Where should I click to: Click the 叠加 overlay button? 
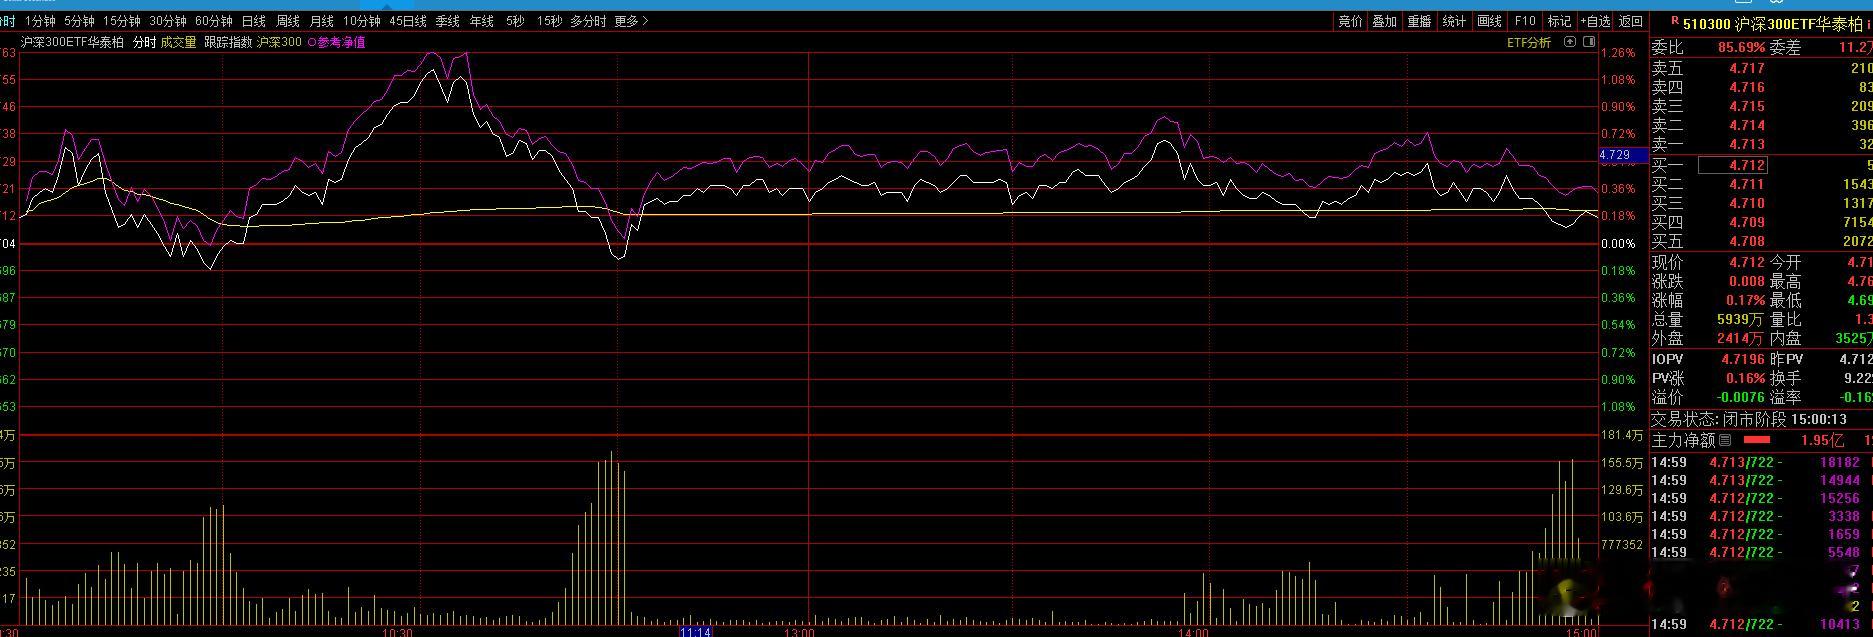pos(1384,21)
